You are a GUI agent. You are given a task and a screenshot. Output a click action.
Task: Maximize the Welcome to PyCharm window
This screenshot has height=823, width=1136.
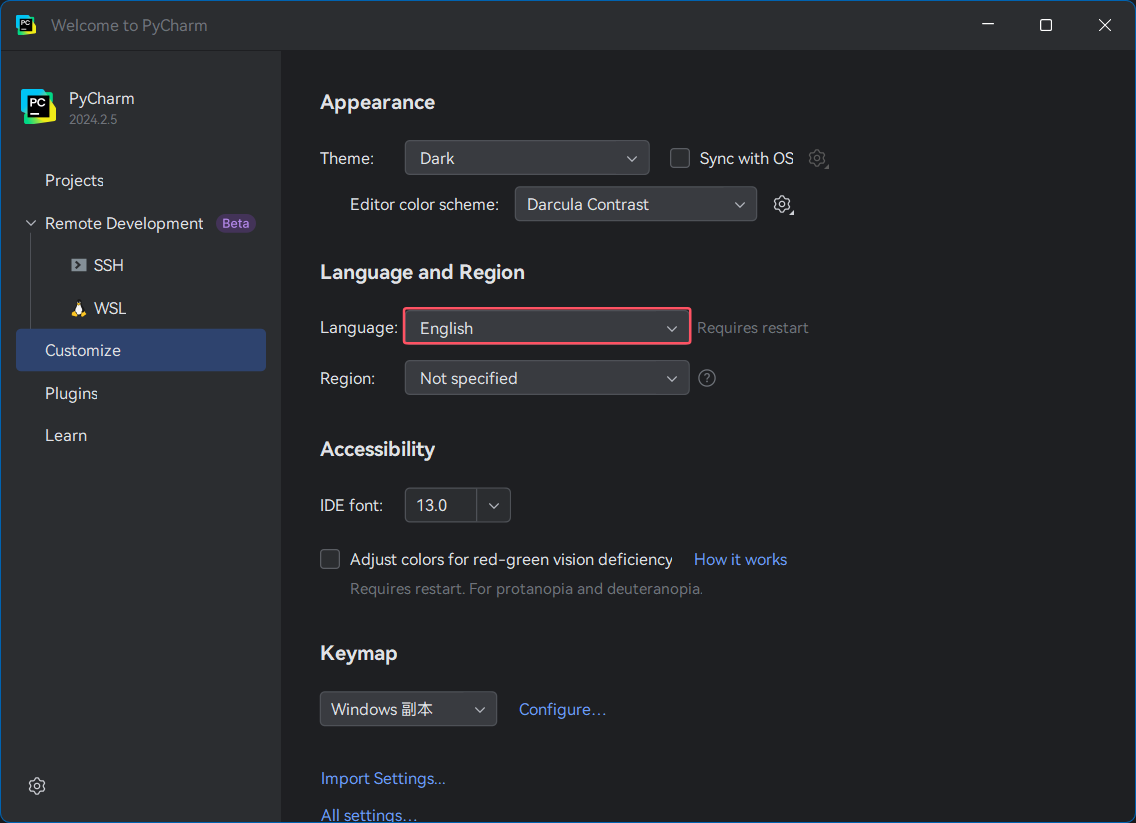[x=1045, y=25]
